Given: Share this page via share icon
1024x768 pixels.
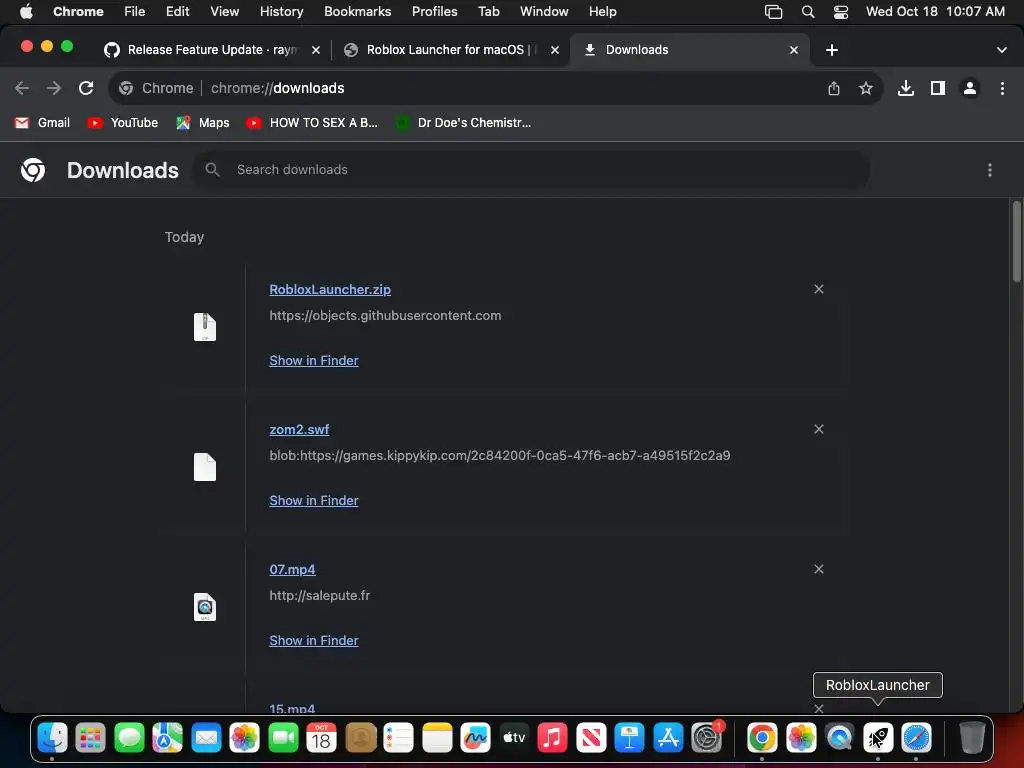Looking at the screenshot, I should [834, 88].
